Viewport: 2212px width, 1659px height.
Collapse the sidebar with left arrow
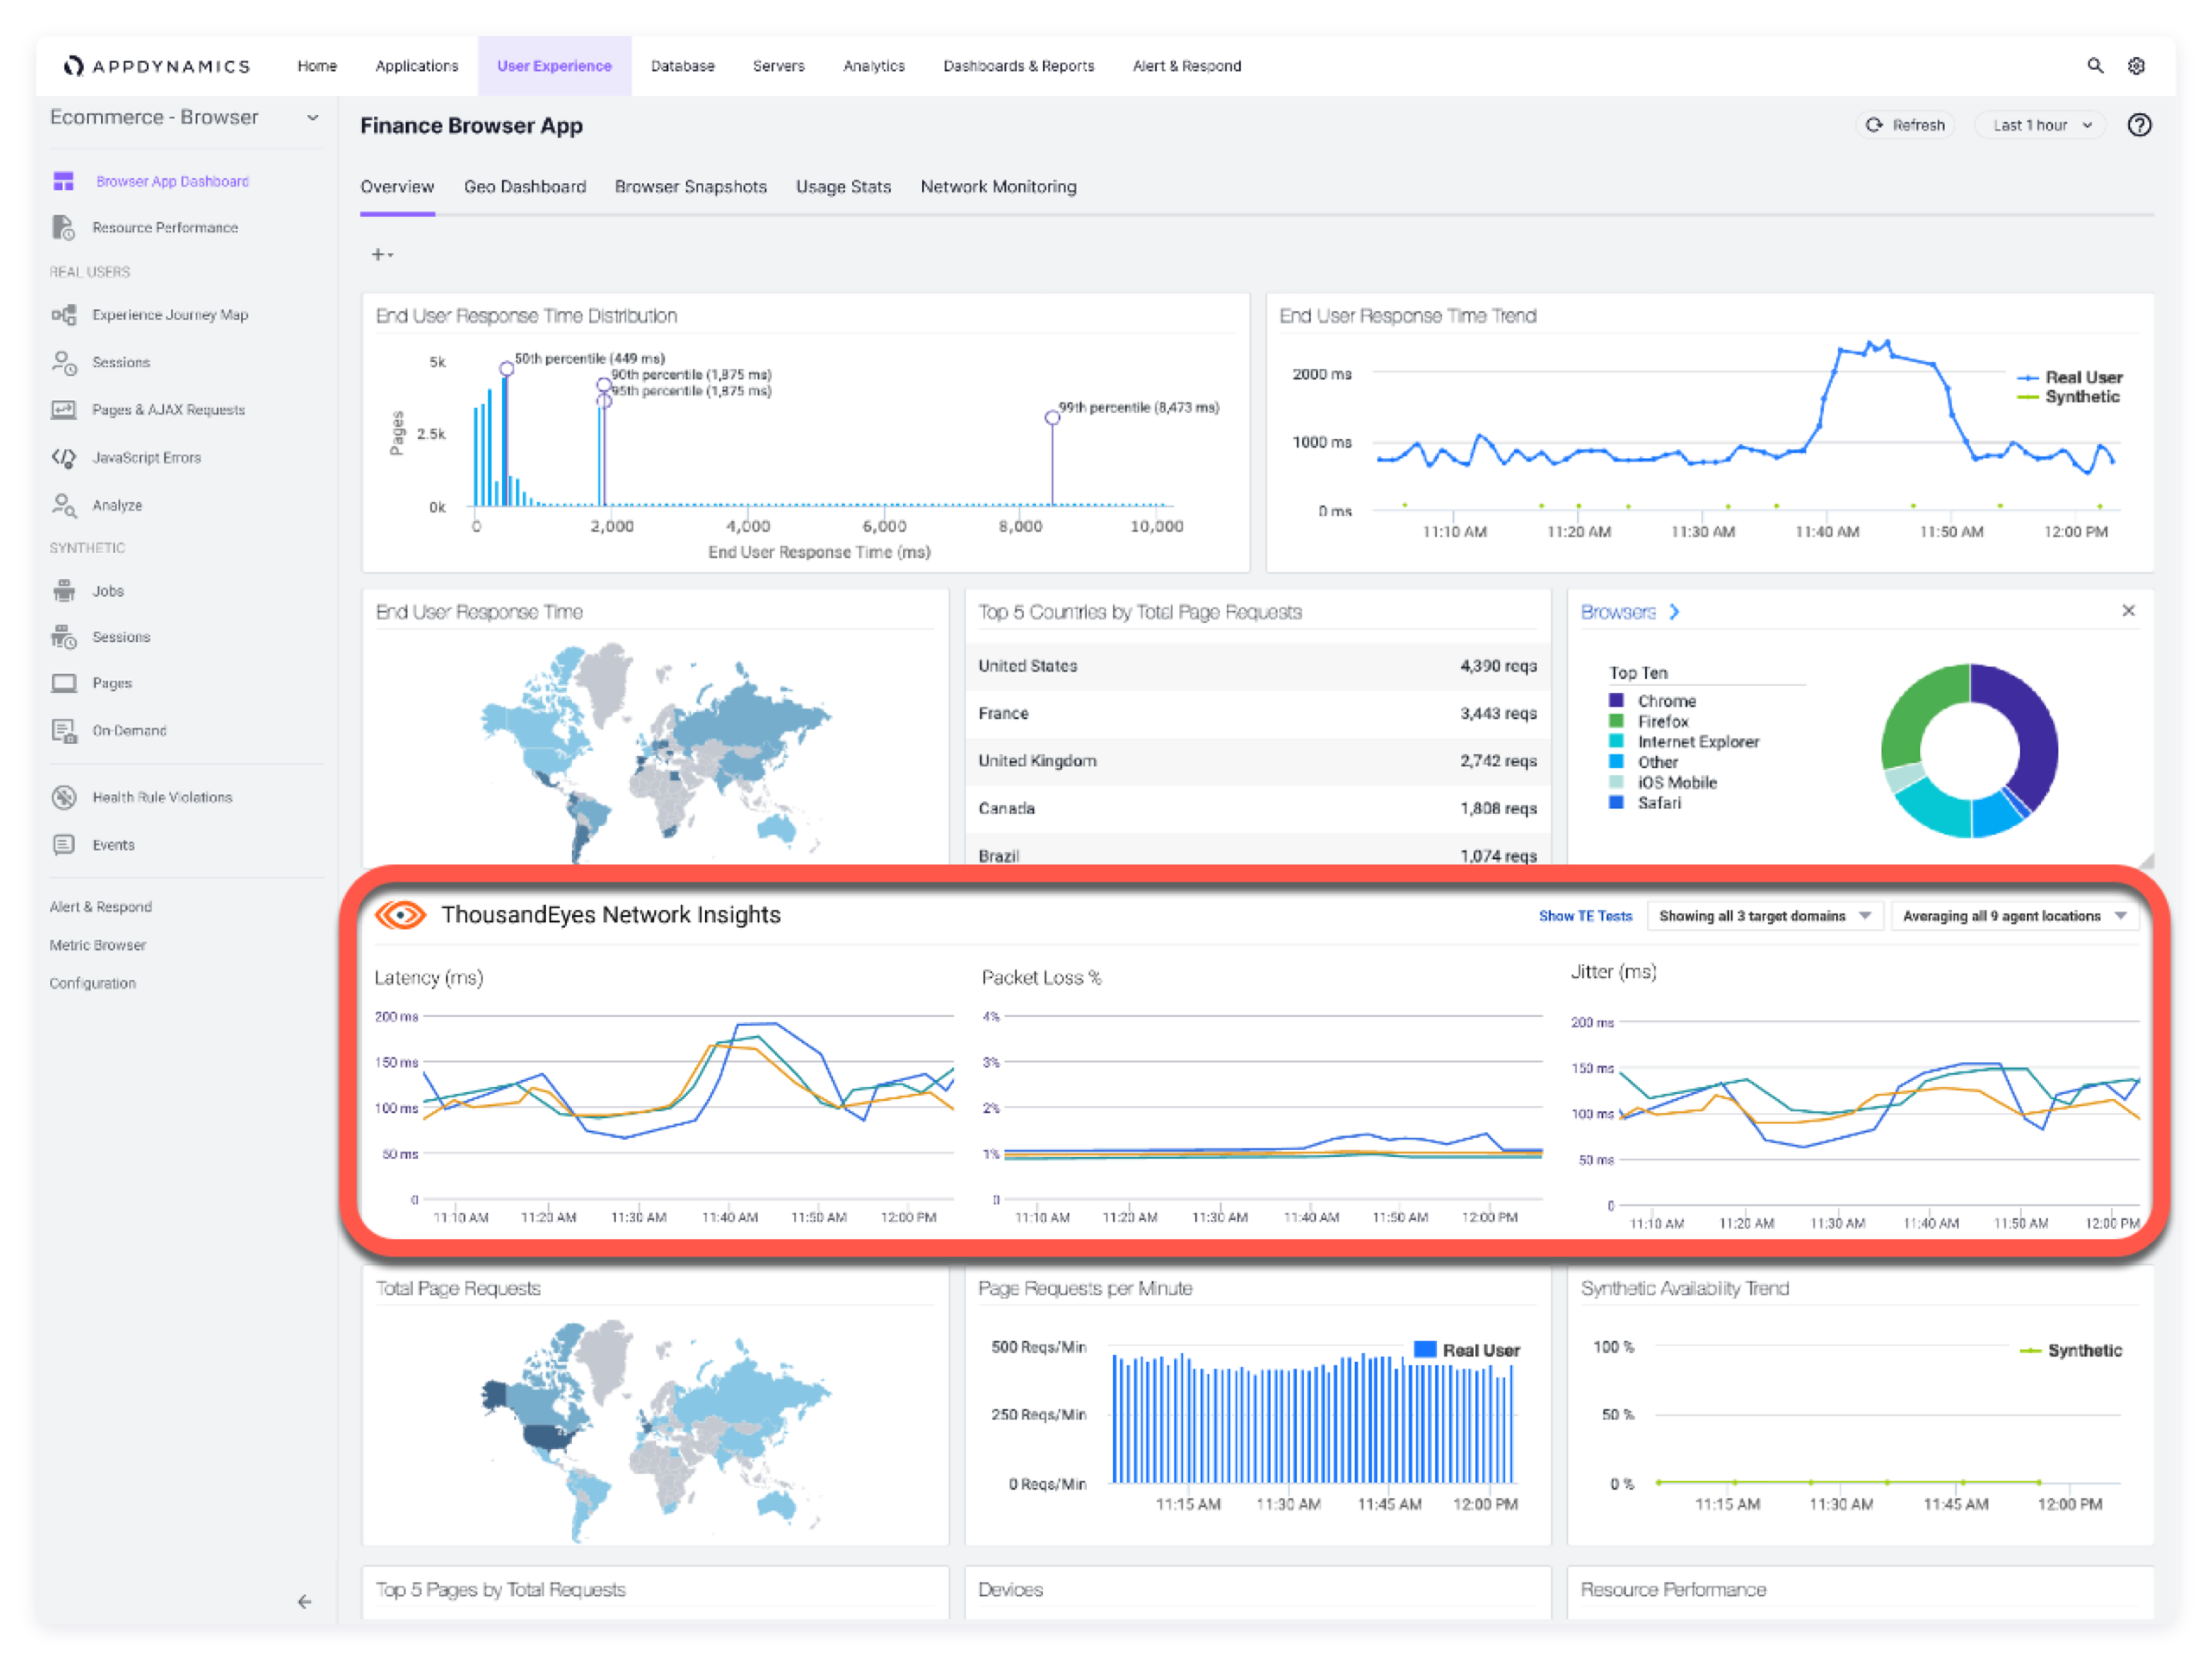305,1602
